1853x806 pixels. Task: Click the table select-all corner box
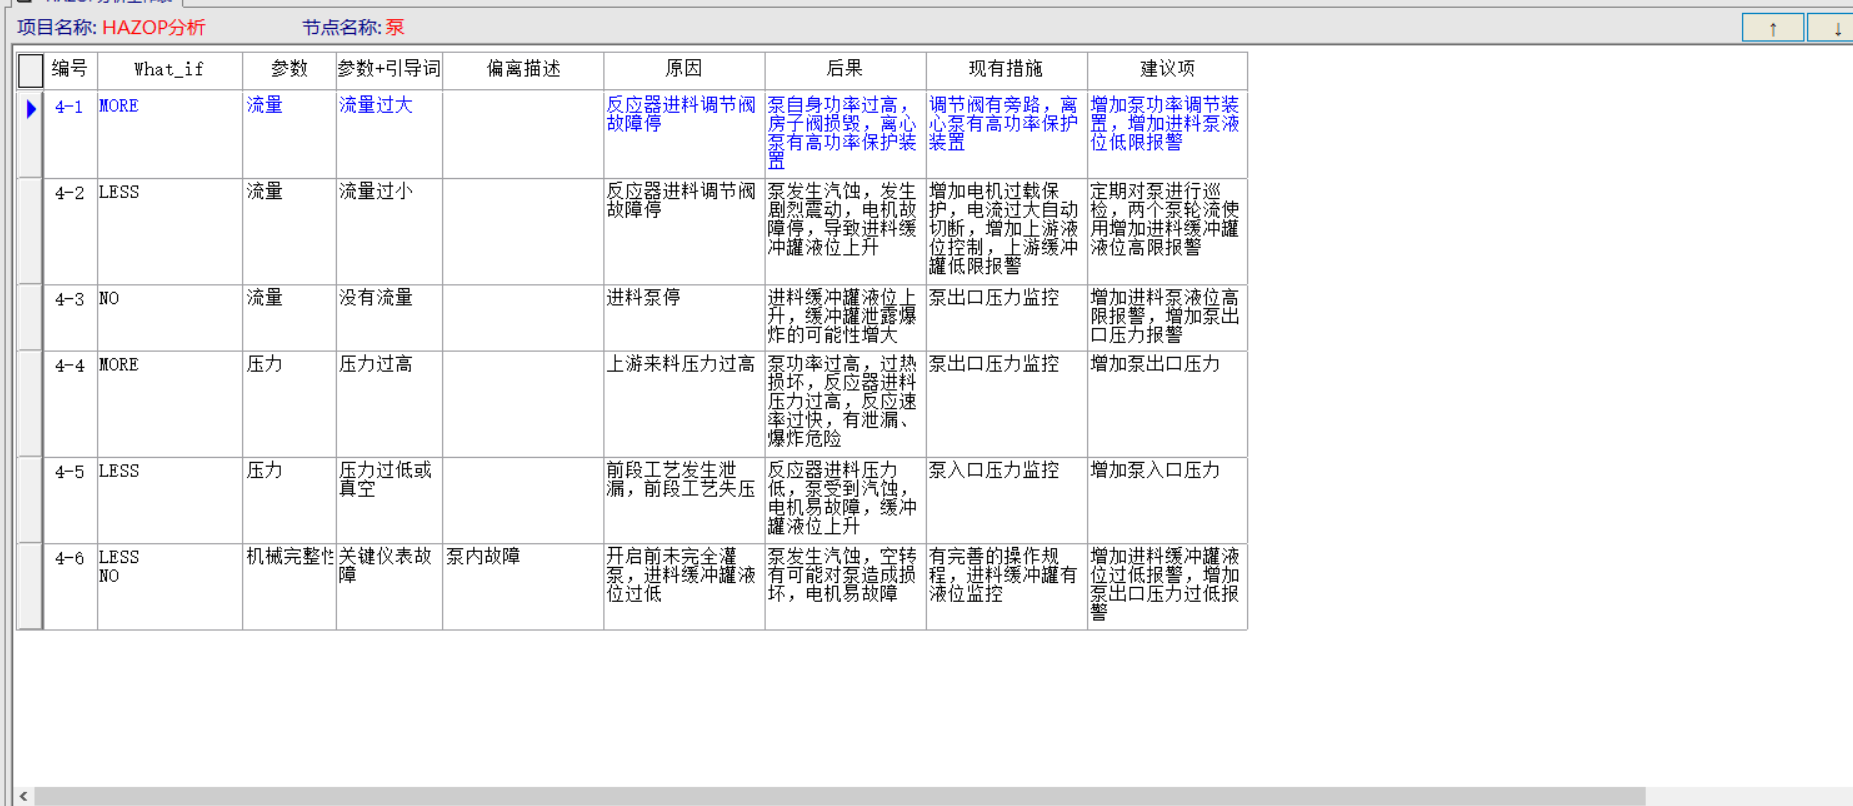pos(30,70)
